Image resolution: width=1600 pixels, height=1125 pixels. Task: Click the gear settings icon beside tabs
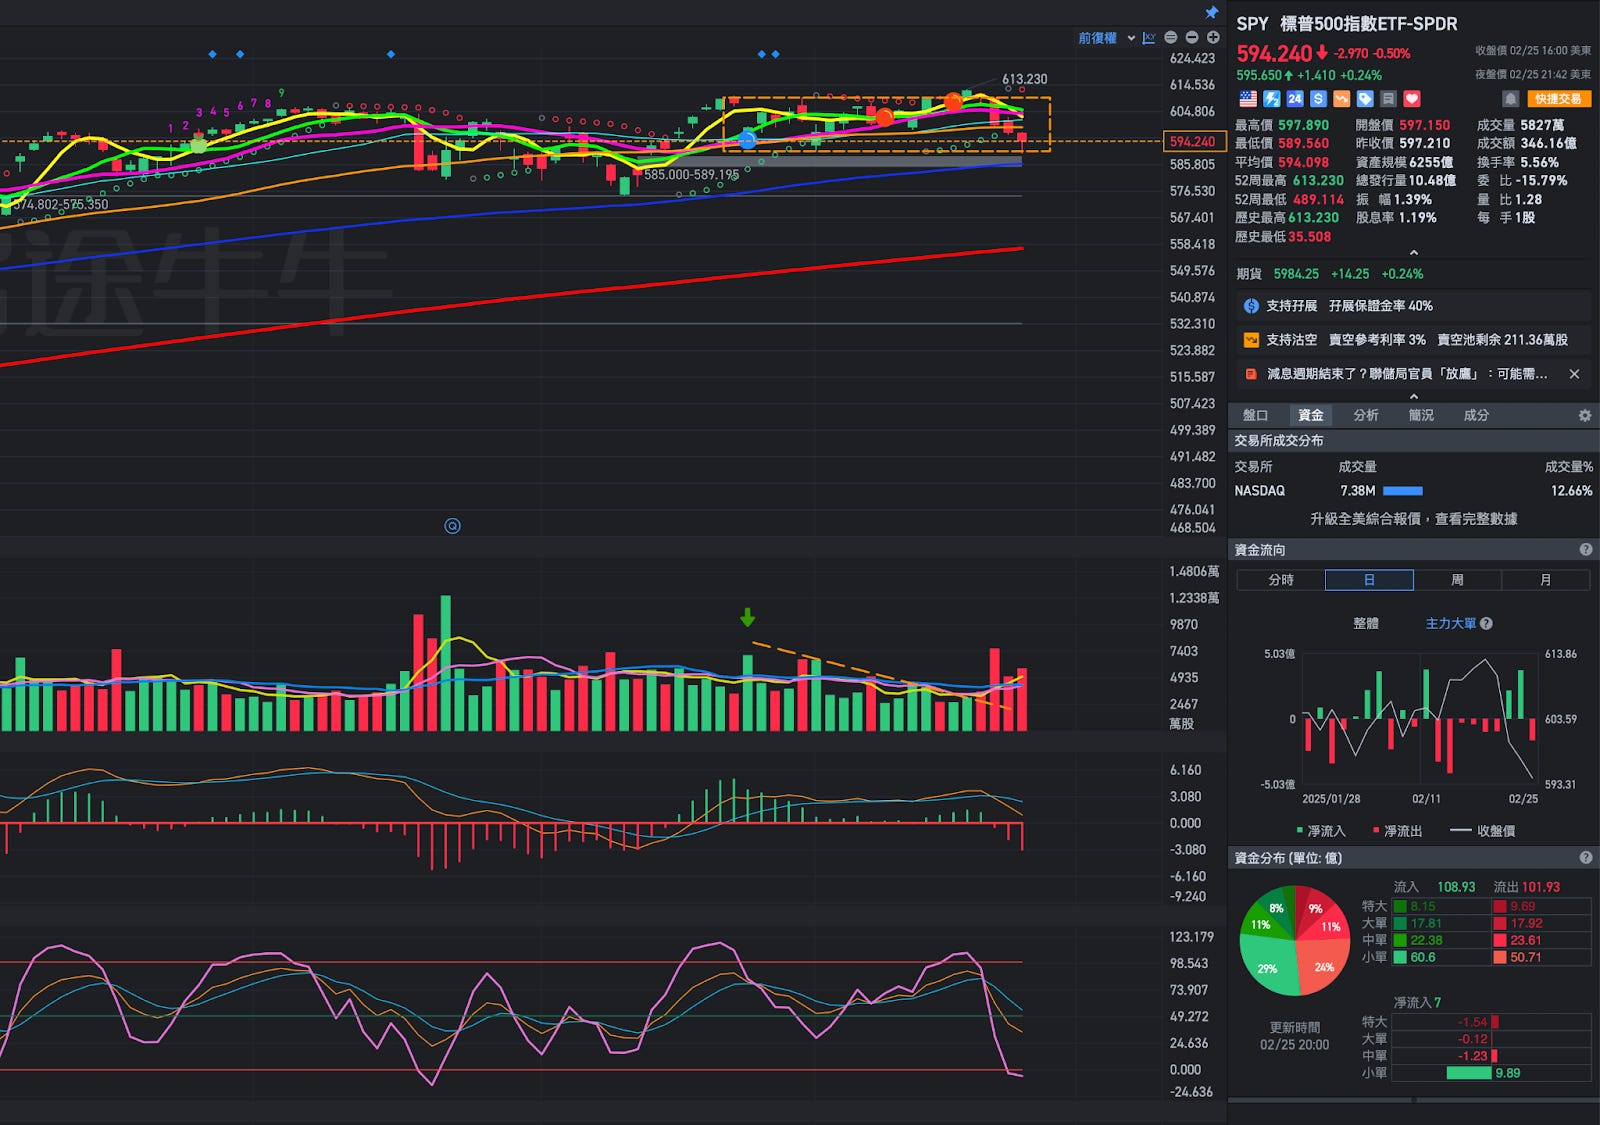[x=1585, y=415]
